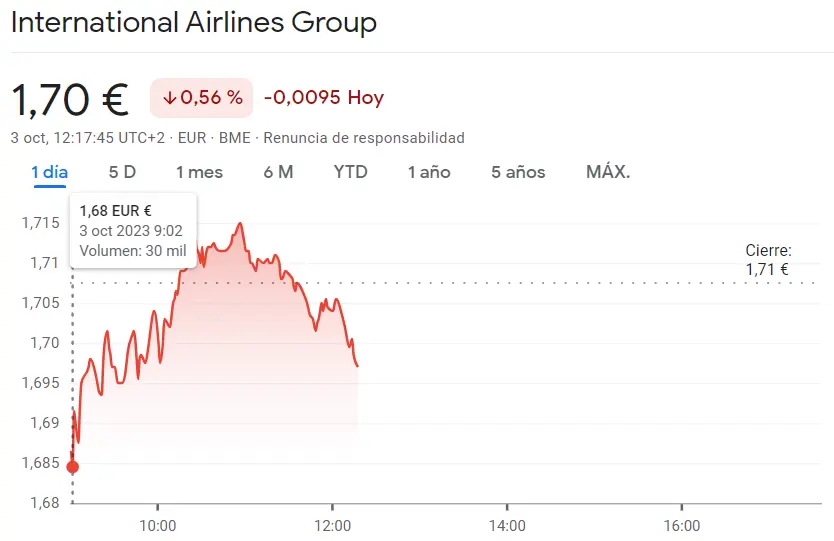This screenshot has width=834, height=541.
Task: Select the MÁX. range tab
Action: [608, 172]
